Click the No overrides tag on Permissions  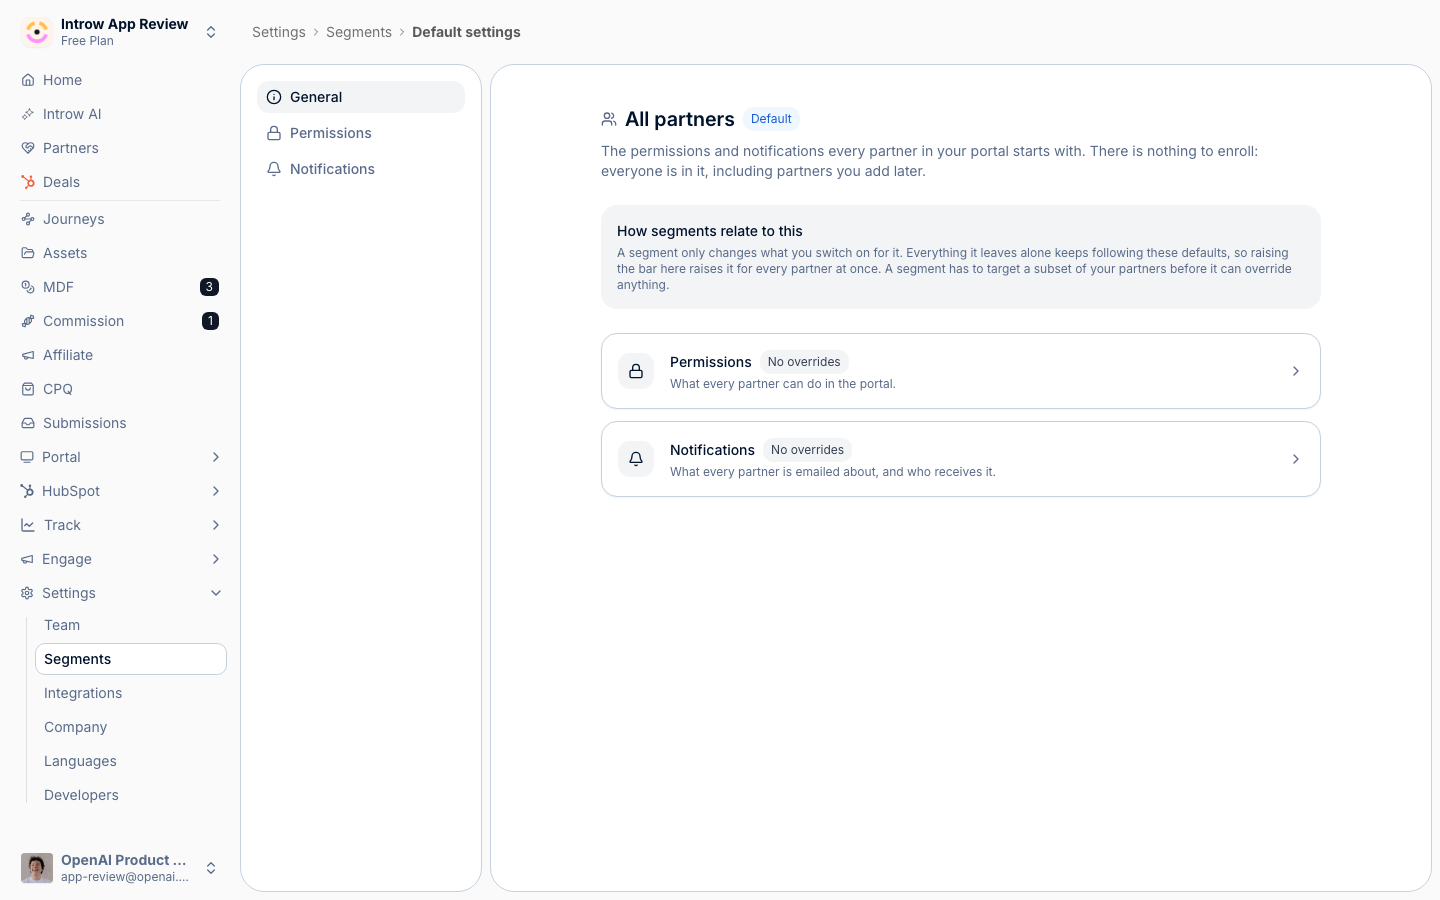(804, 362)
